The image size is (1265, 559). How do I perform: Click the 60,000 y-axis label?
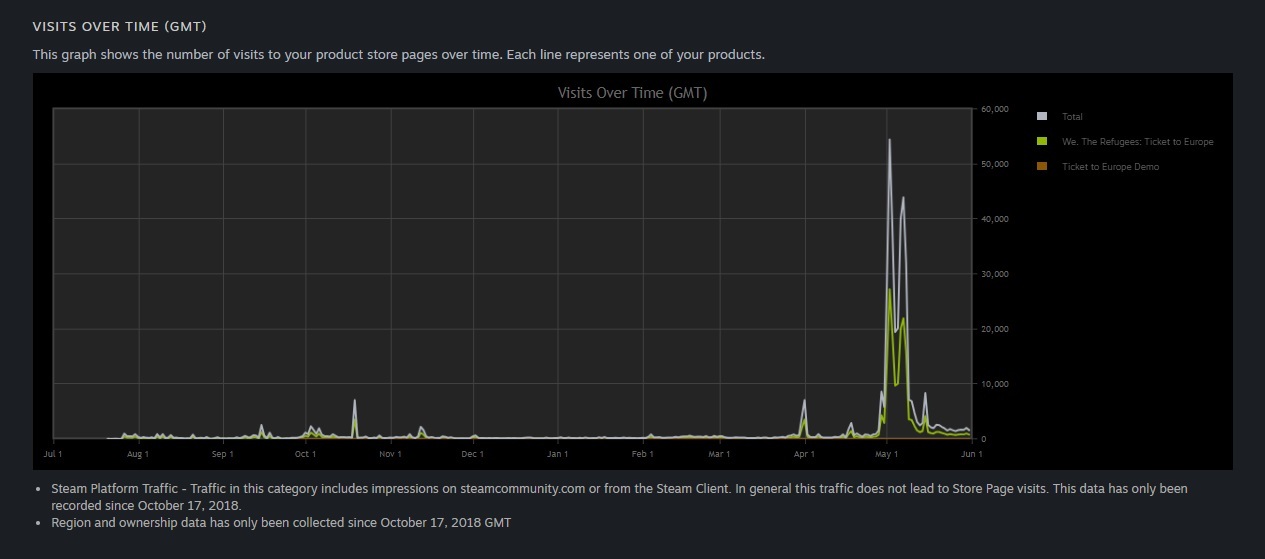[994, 109]
